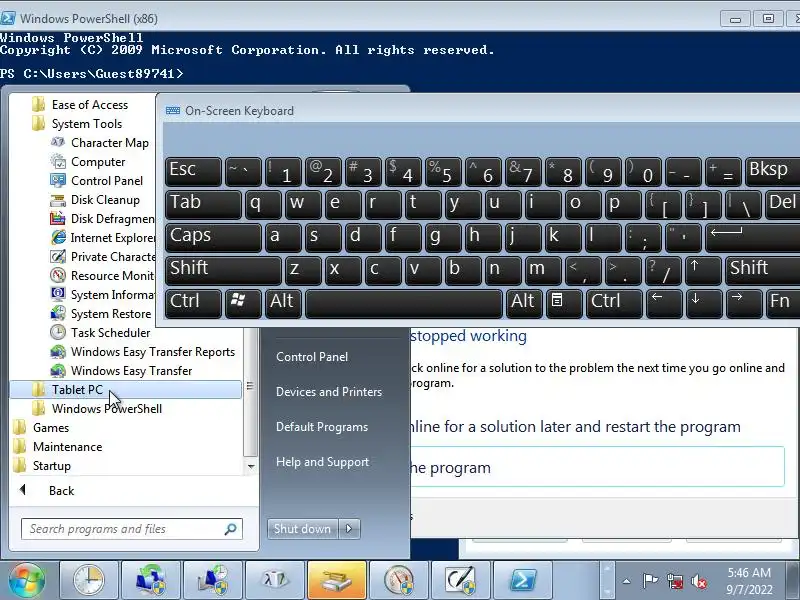The image size is (800, 600).
Task: Open Windows Easy Transfer Reports
Action: tap(143, 352)
